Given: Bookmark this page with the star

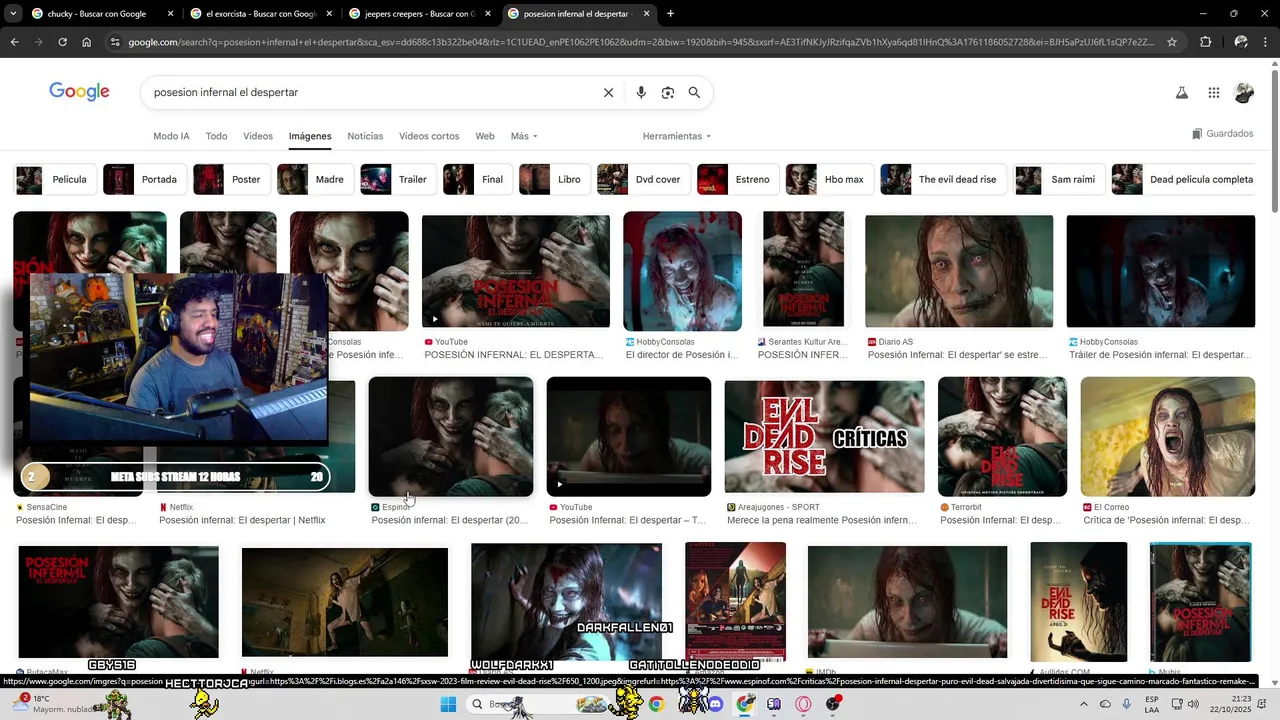Looking at the screenshot, I should (1172, 42).
